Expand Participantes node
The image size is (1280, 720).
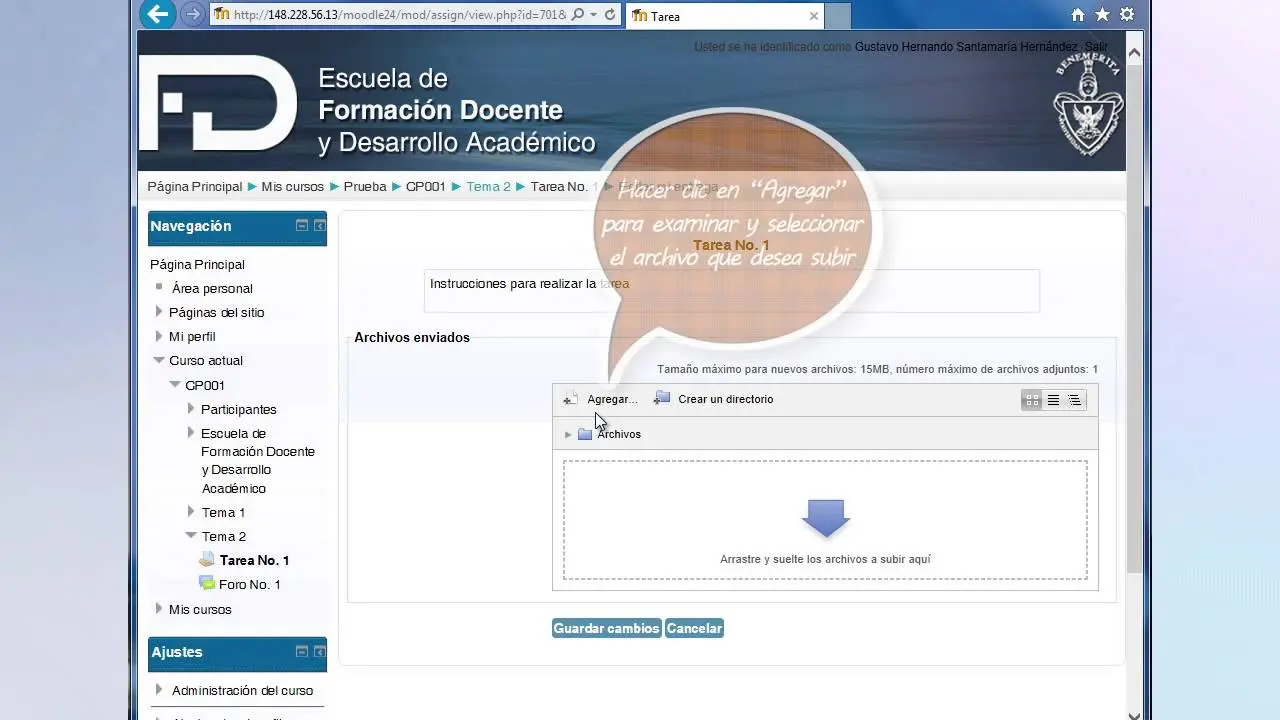pos(190,408)
